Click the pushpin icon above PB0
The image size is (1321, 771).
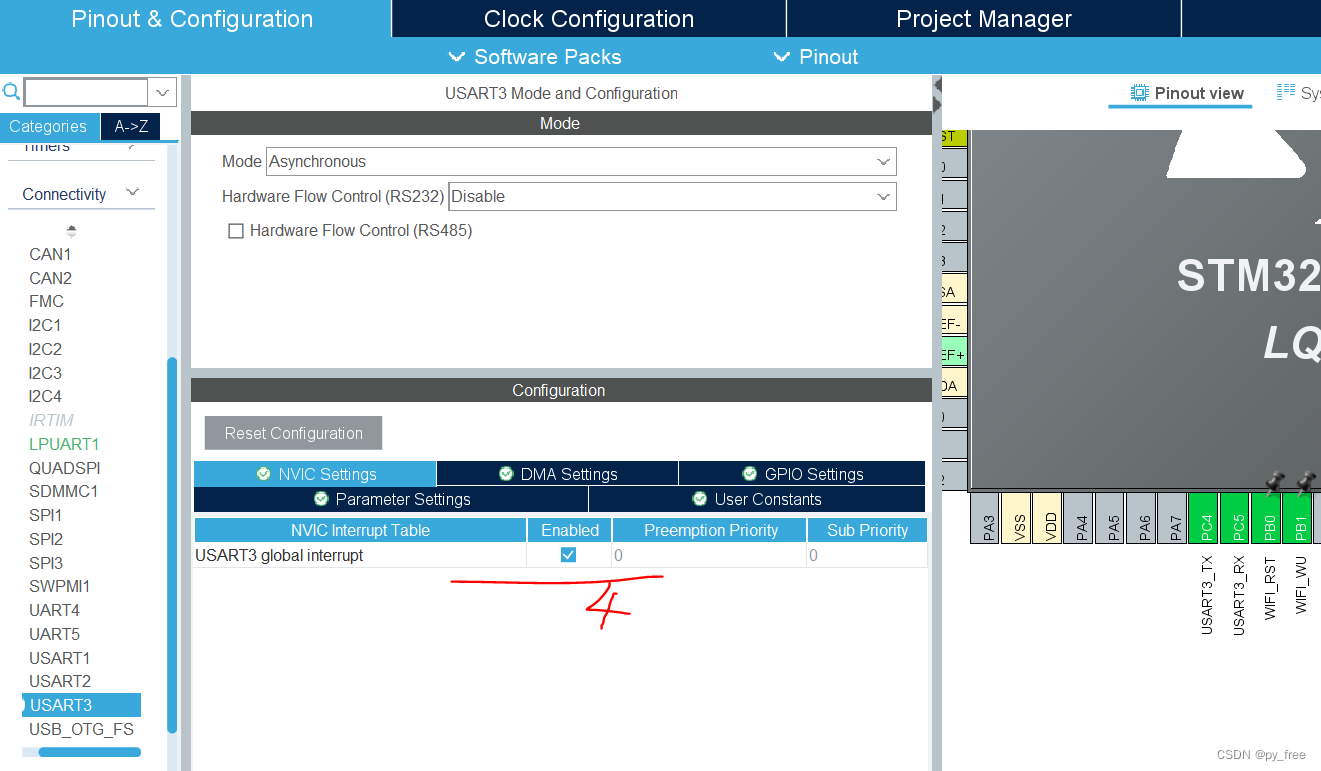pos(1273,483)
